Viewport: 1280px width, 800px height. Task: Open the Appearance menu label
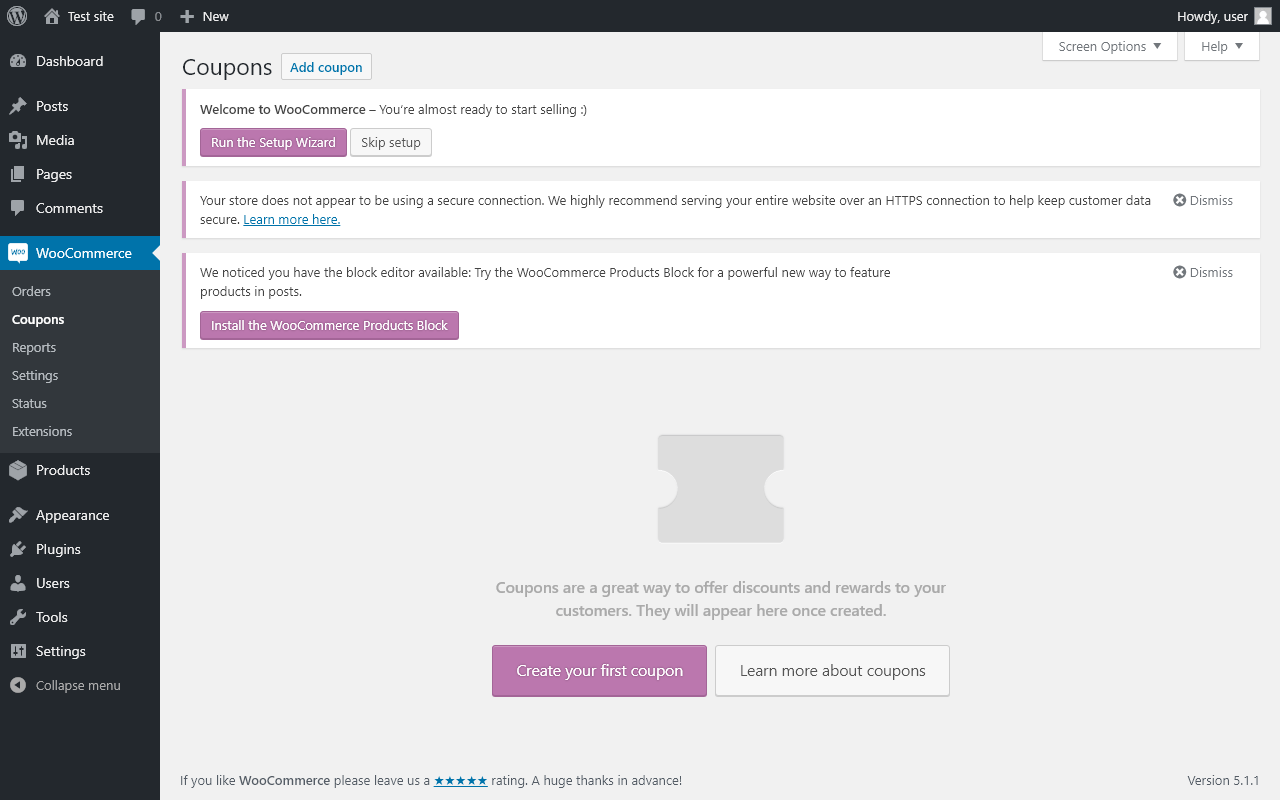point(73,515)
